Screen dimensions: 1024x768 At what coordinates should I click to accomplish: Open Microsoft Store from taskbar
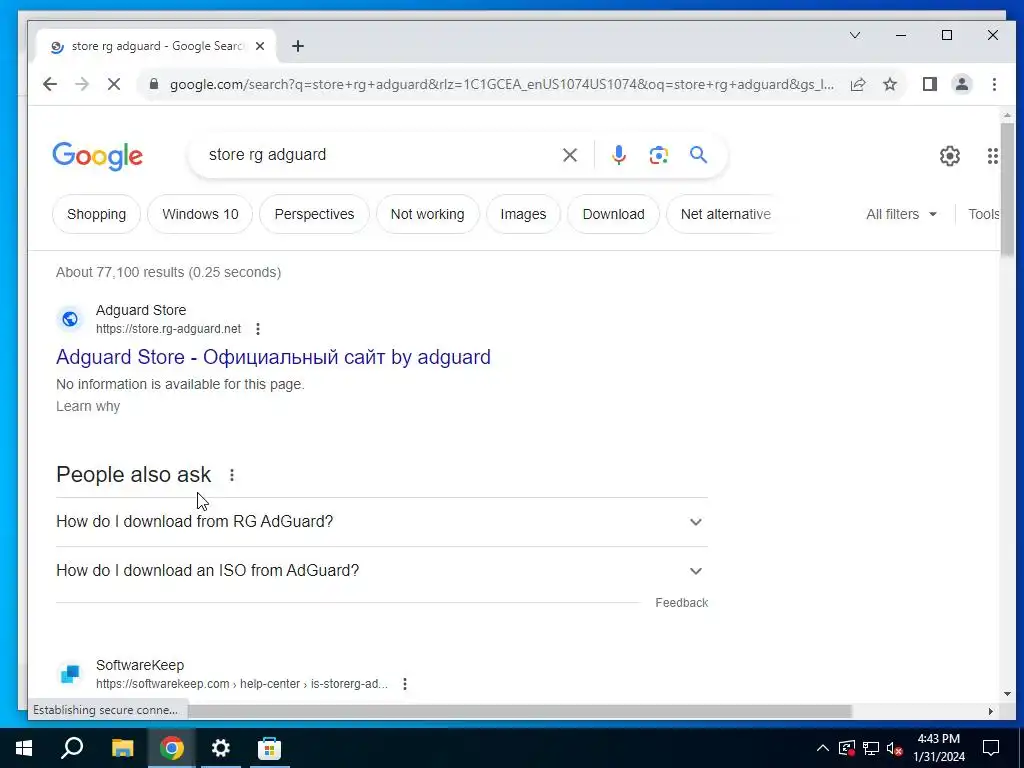[269, 748]
